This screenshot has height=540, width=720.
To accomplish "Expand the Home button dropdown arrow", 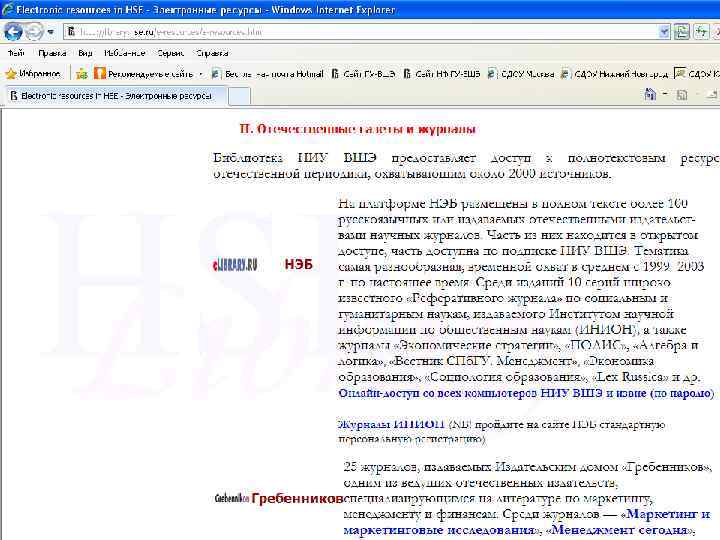I will click(664, 94).
